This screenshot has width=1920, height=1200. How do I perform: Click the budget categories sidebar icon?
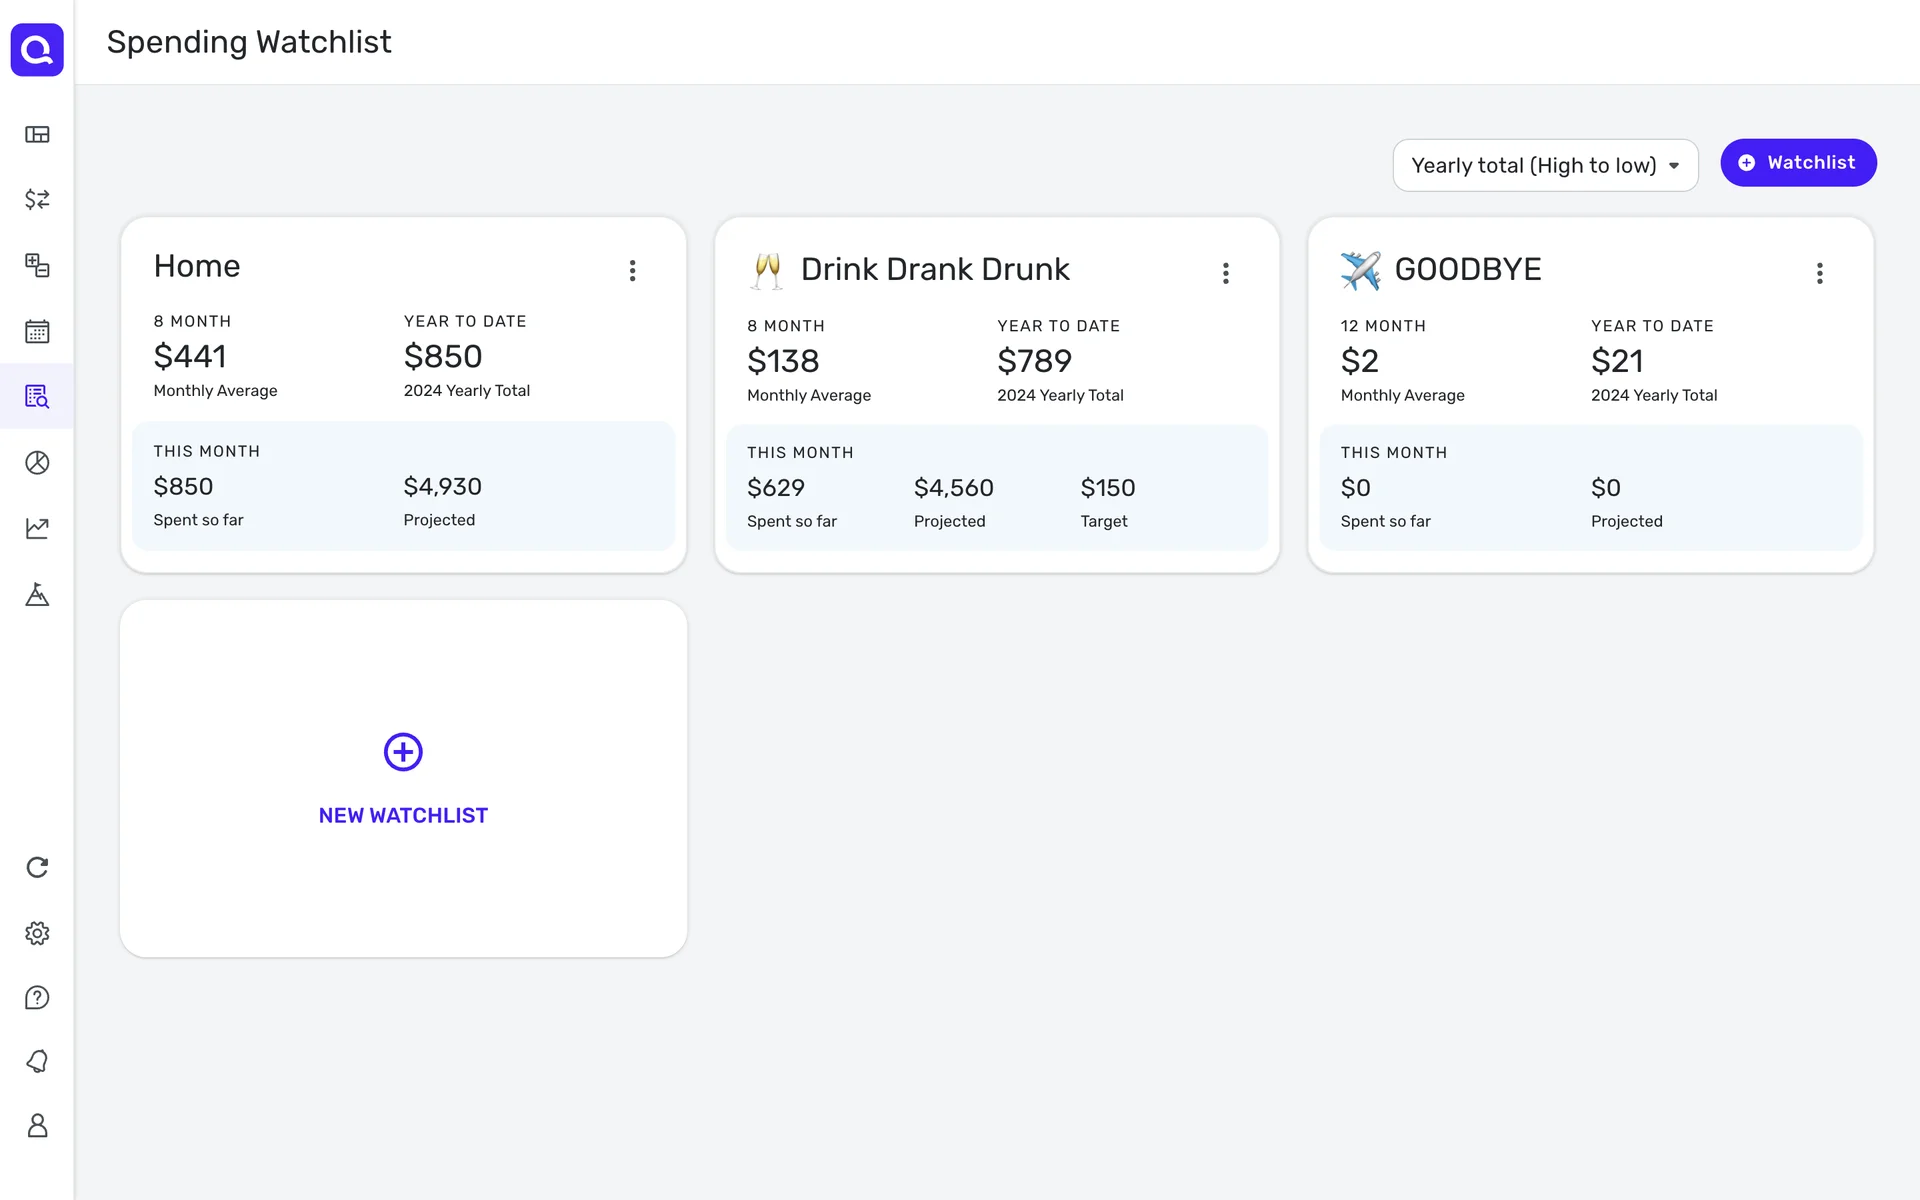click(x=37, y=265)
